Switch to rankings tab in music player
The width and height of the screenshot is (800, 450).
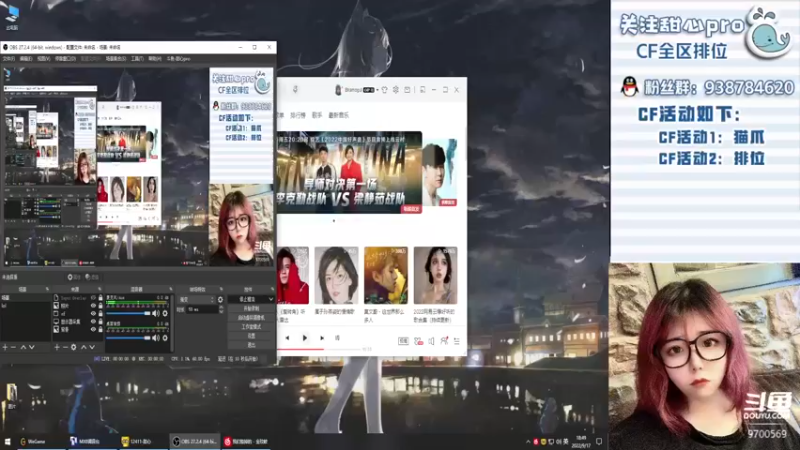(298, 115)
